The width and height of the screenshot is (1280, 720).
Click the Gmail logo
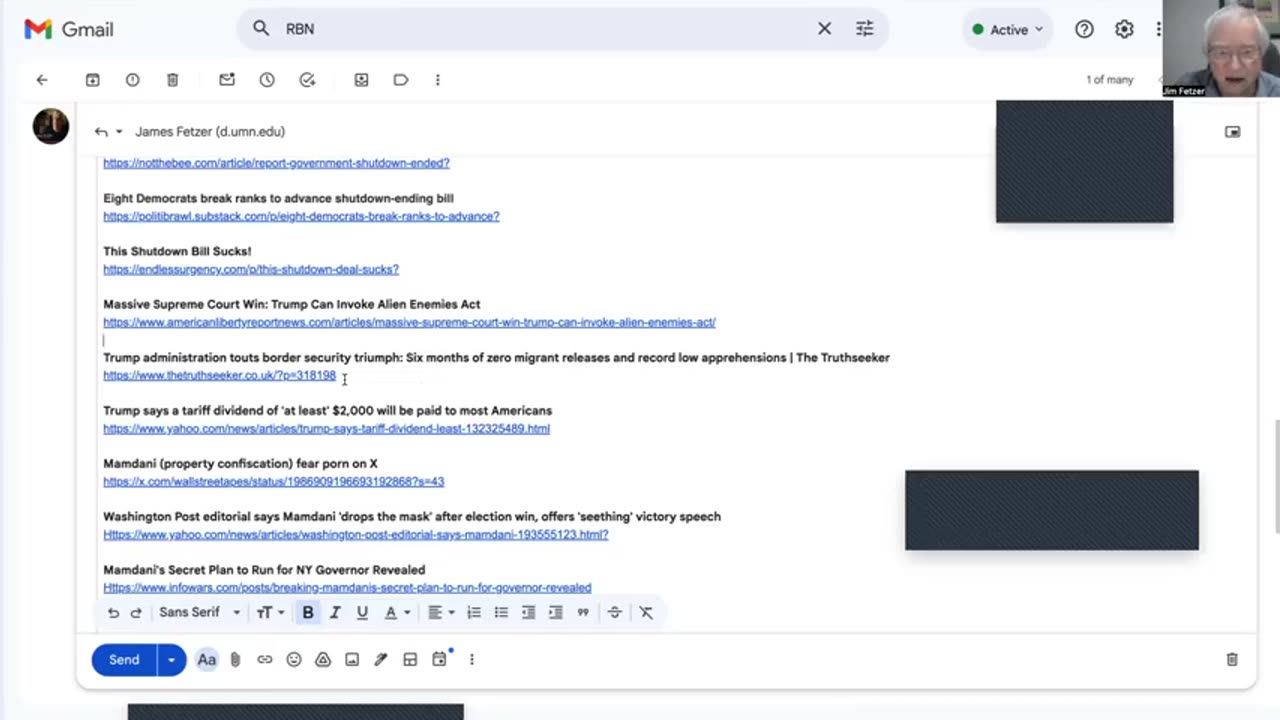[x=68, y=29]
